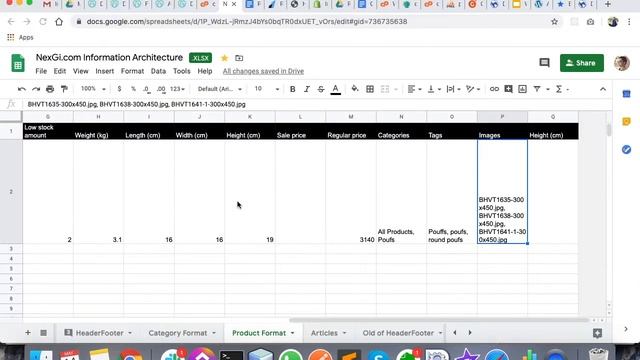640x360 pixels.
Task: Click the formula bar input
Action: pyautogui.click(x=317, y=104)
